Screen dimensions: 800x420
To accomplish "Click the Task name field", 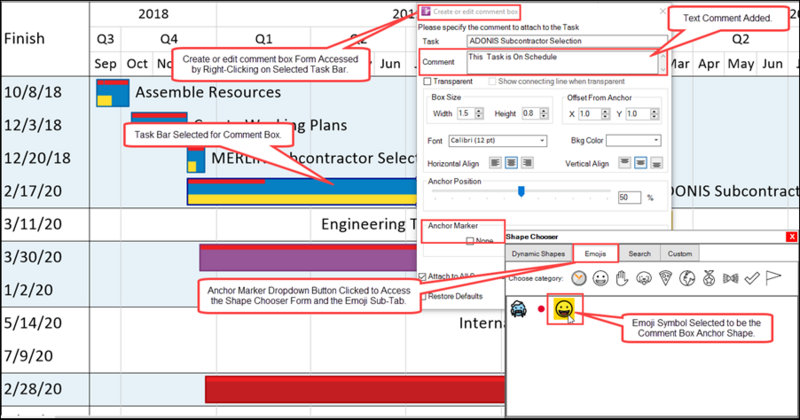I will coord(567,41).
